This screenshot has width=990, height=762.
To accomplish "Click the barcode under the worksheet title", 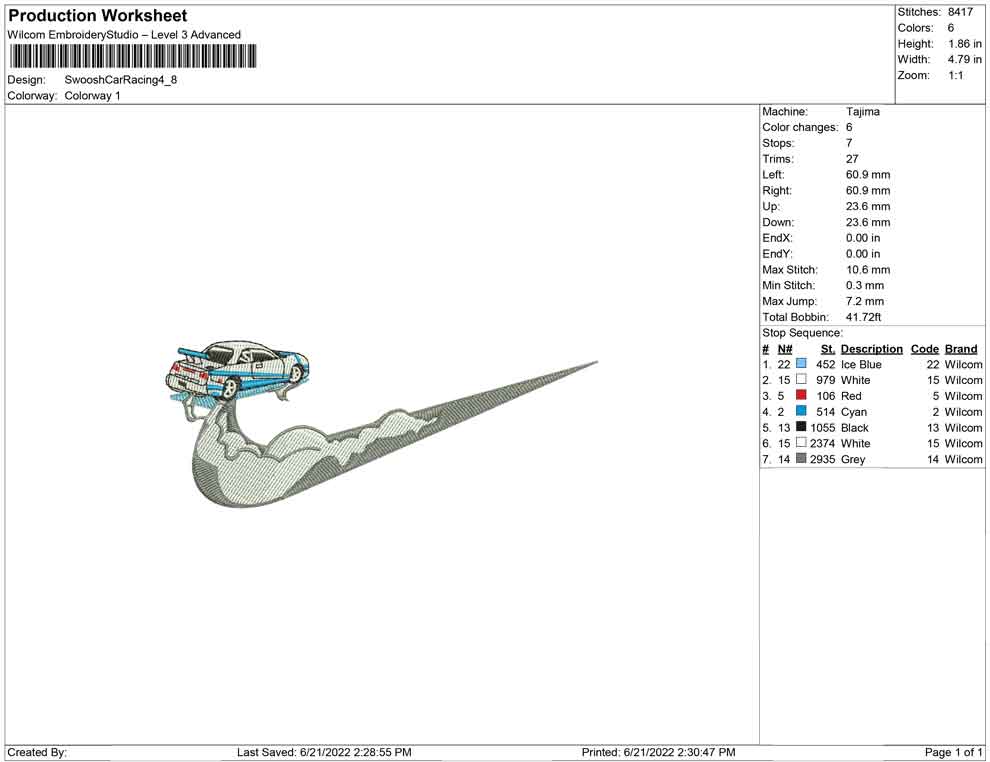I will 133,56.
